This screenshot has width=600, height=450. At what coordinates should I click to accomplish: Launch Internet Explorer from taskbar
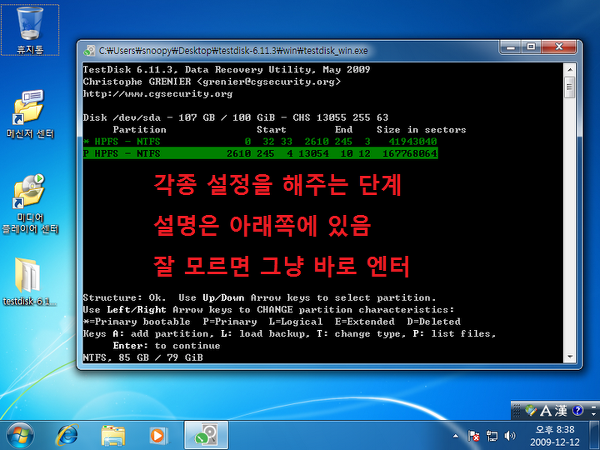click(67, 436)
